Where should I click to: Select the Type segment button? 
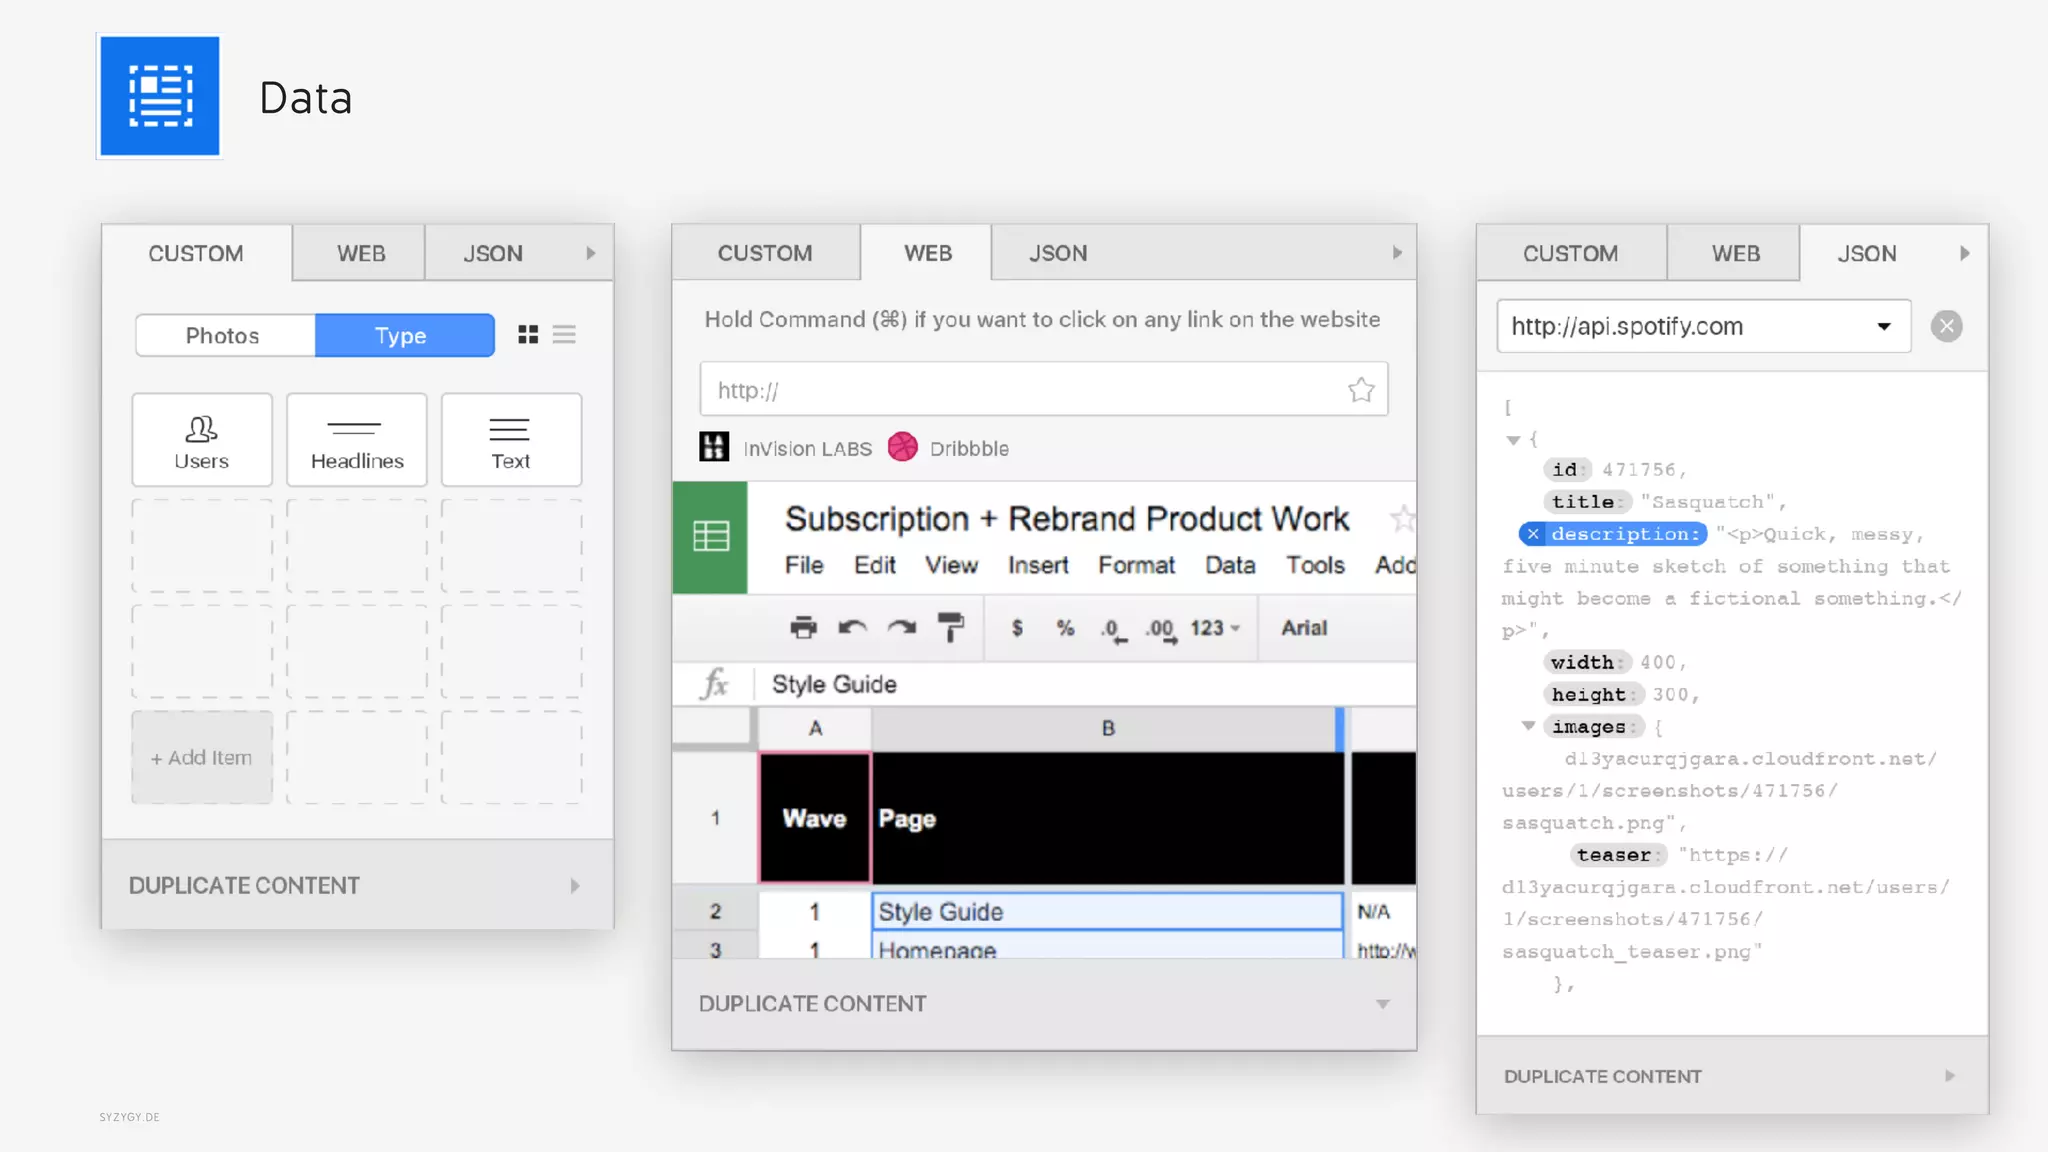tap(403, 336)
